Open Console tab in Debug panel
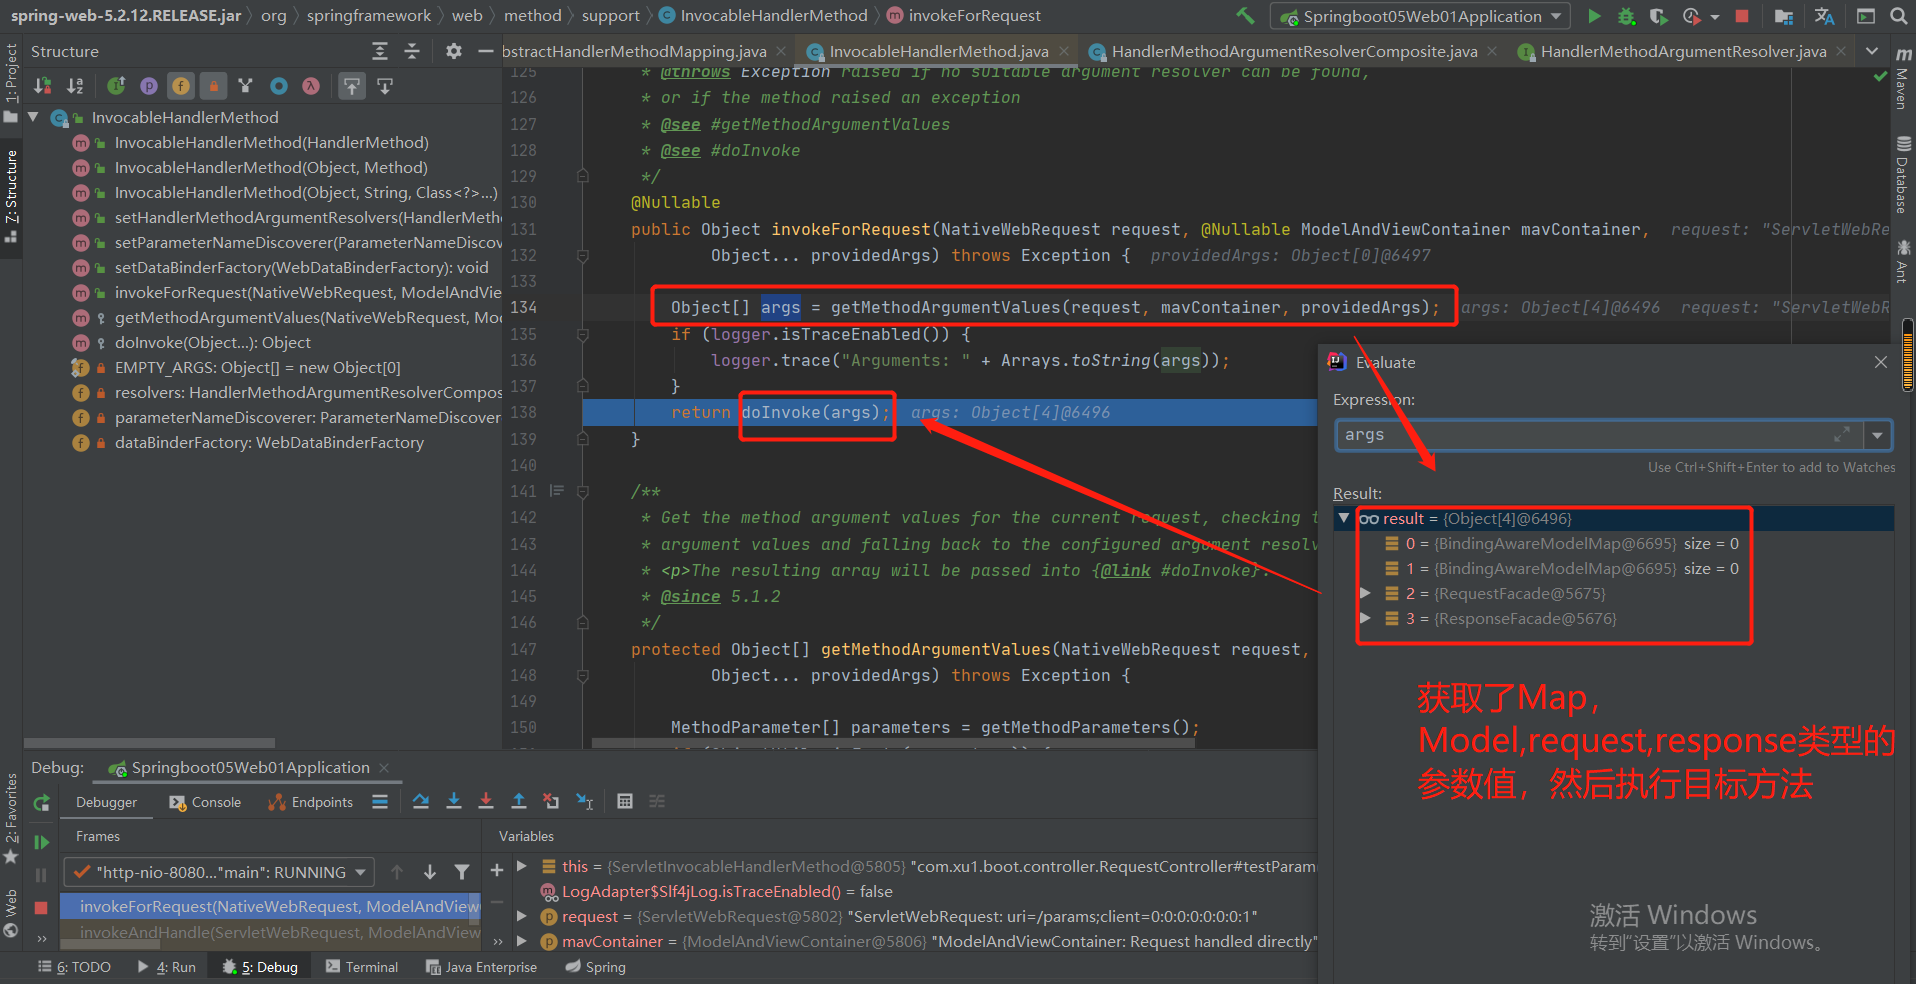The height and width of the screenshot is (984, 1916). [x=205, y=802]
